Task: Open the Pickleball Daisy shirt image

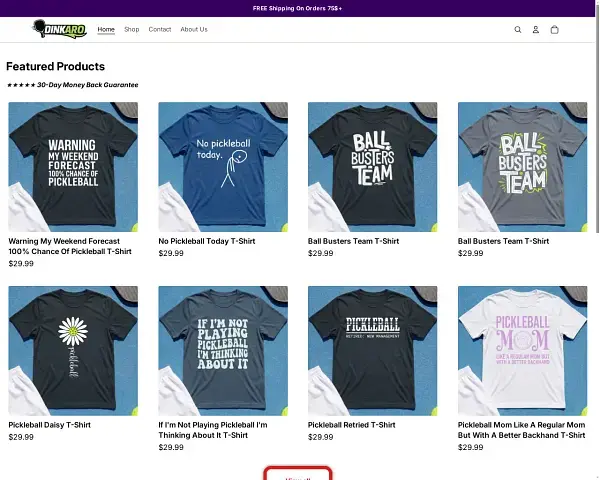Action: (x=73, y=350)
